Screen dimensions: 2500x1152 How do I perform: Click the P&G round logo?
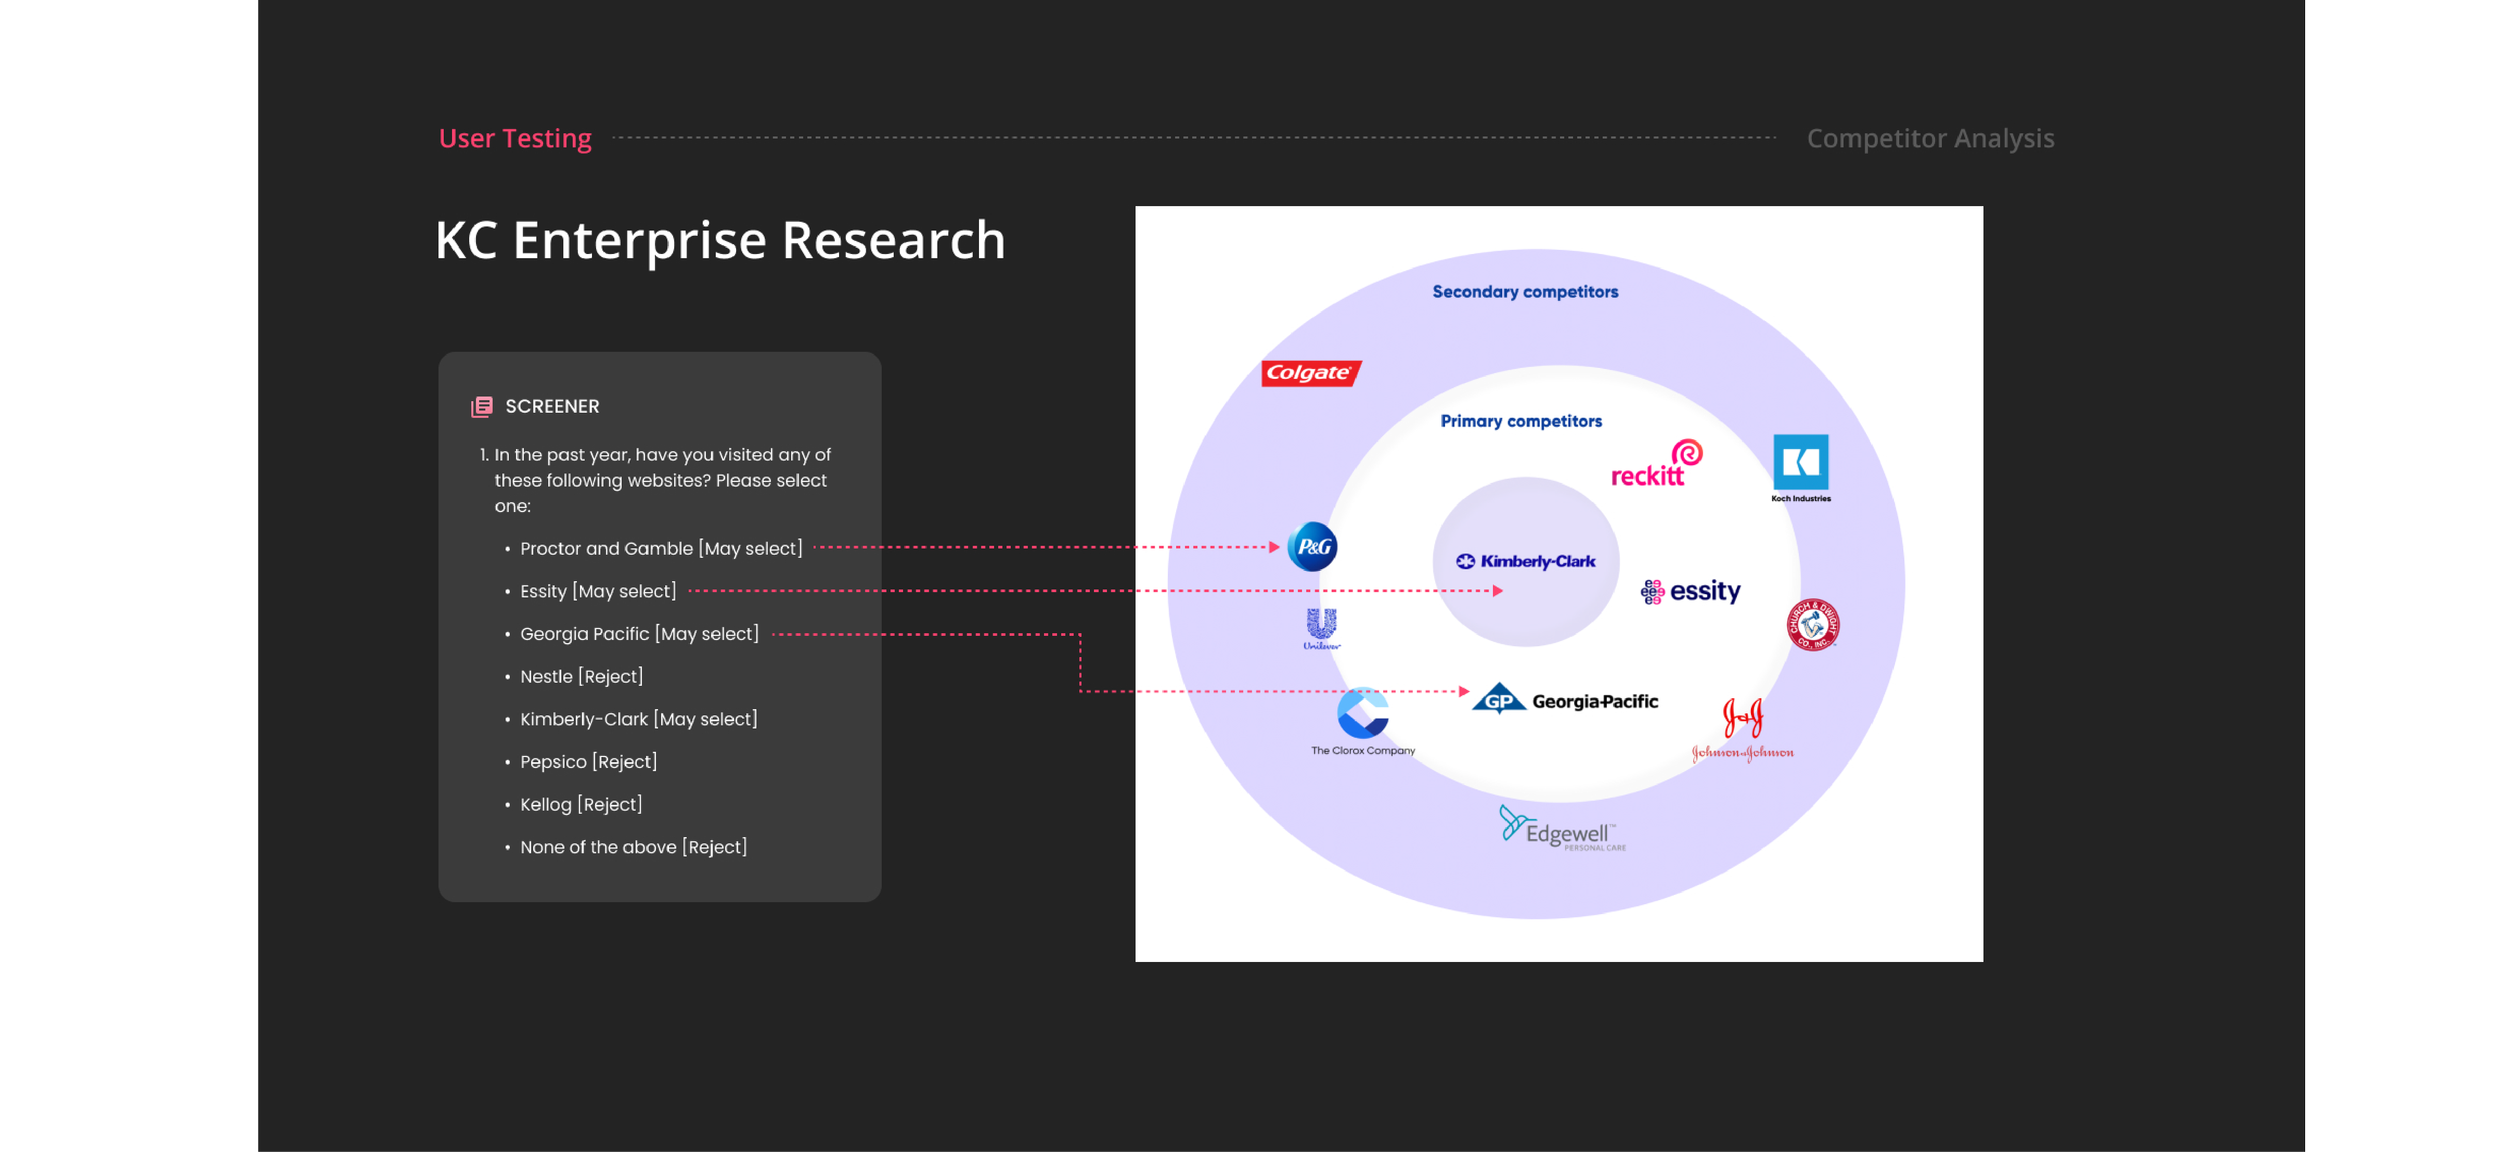pos(1312,547)
